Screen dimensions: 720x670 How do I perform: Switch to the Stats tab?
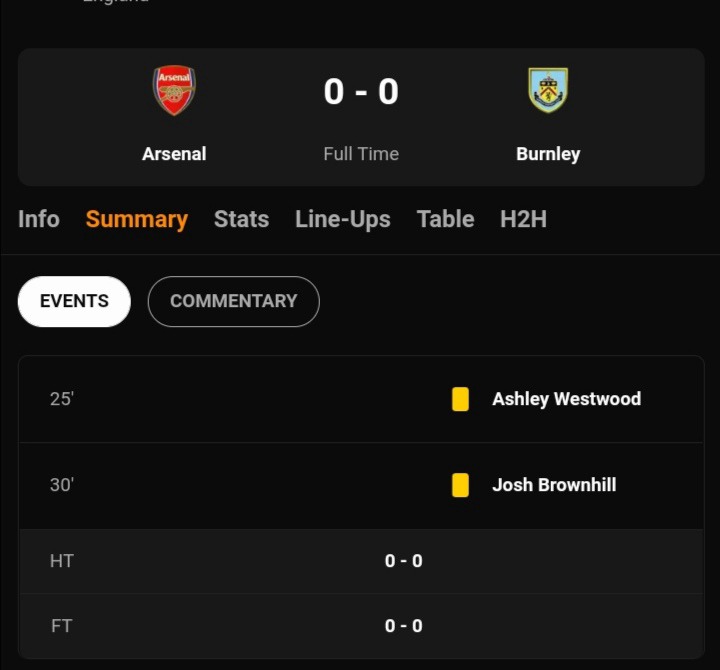[x=242, y=219]
